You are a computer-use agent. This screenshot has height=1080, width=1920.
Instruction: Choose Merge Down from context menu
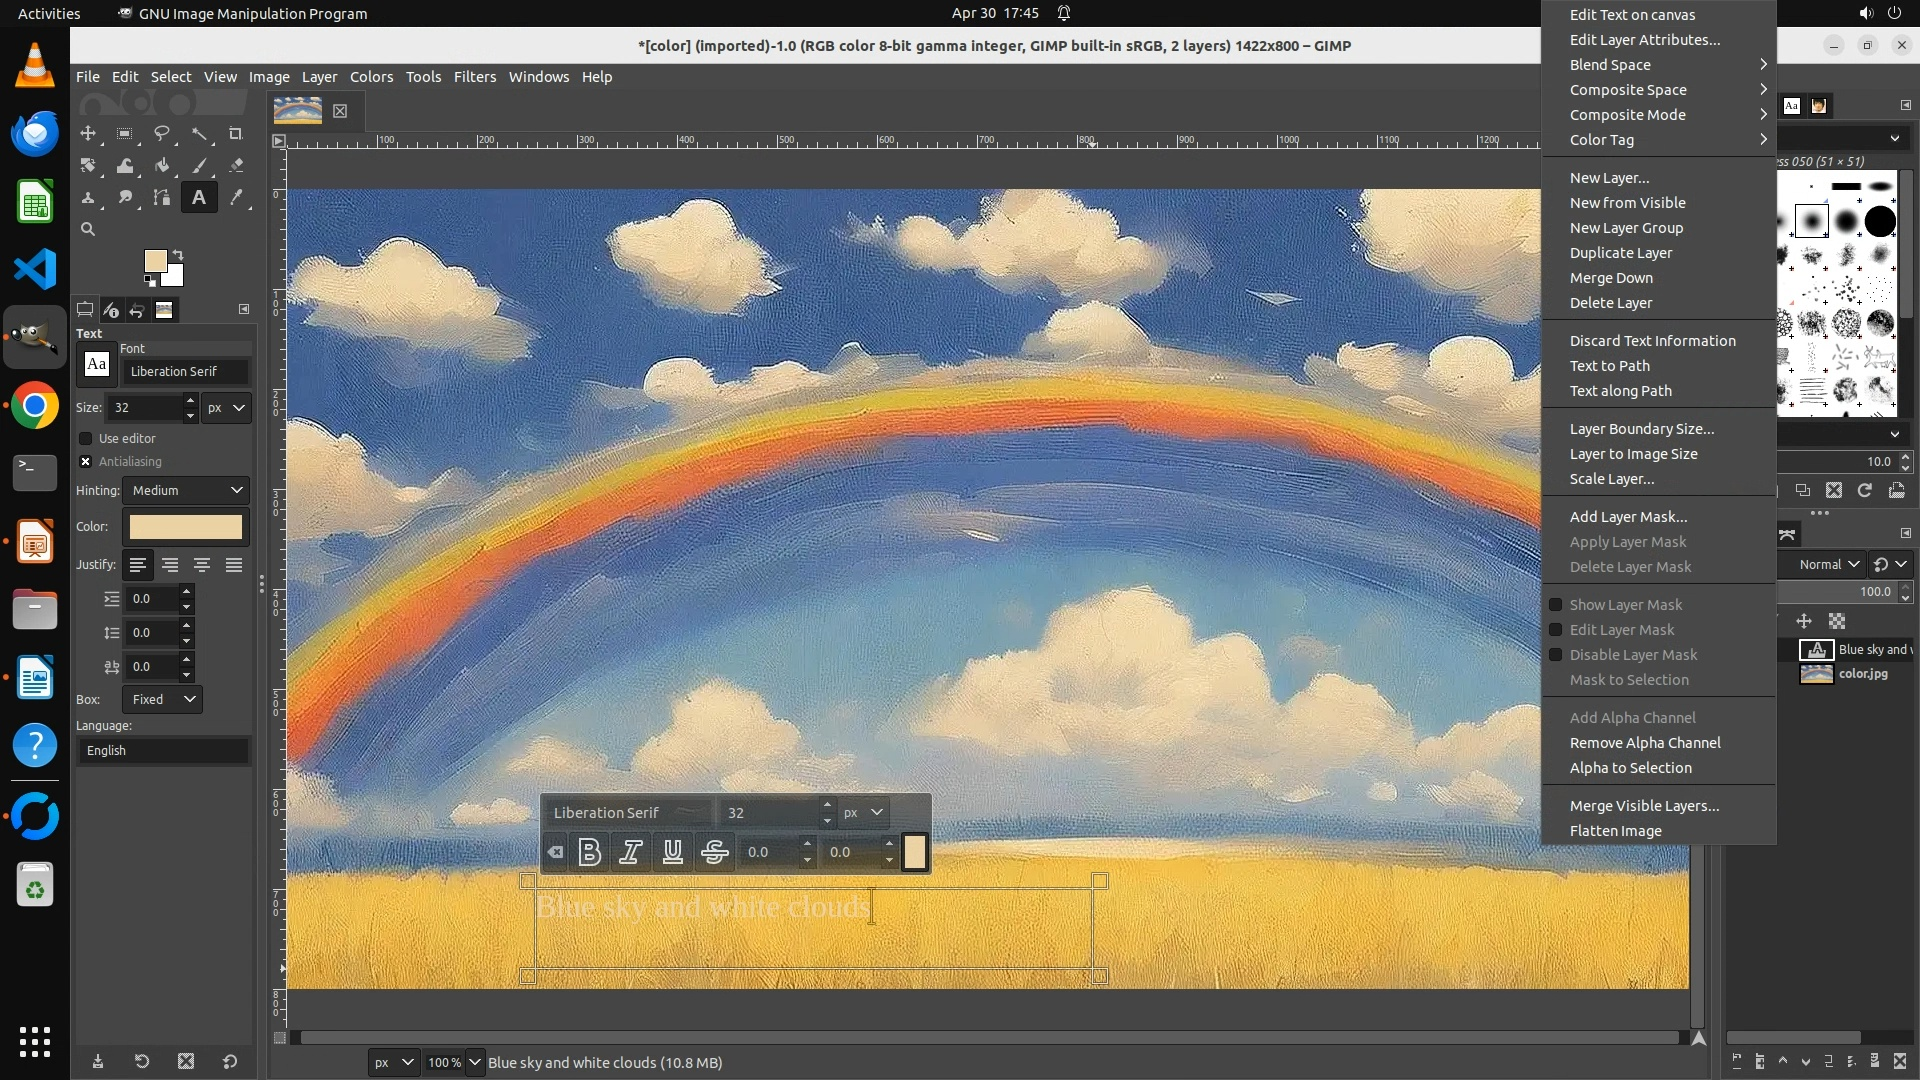tap(1611, 278)
